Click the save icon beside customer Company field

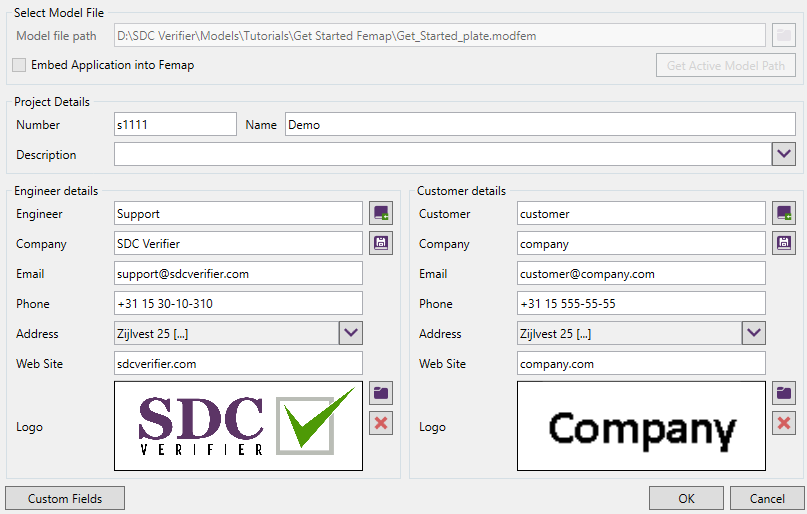(784, 243)
